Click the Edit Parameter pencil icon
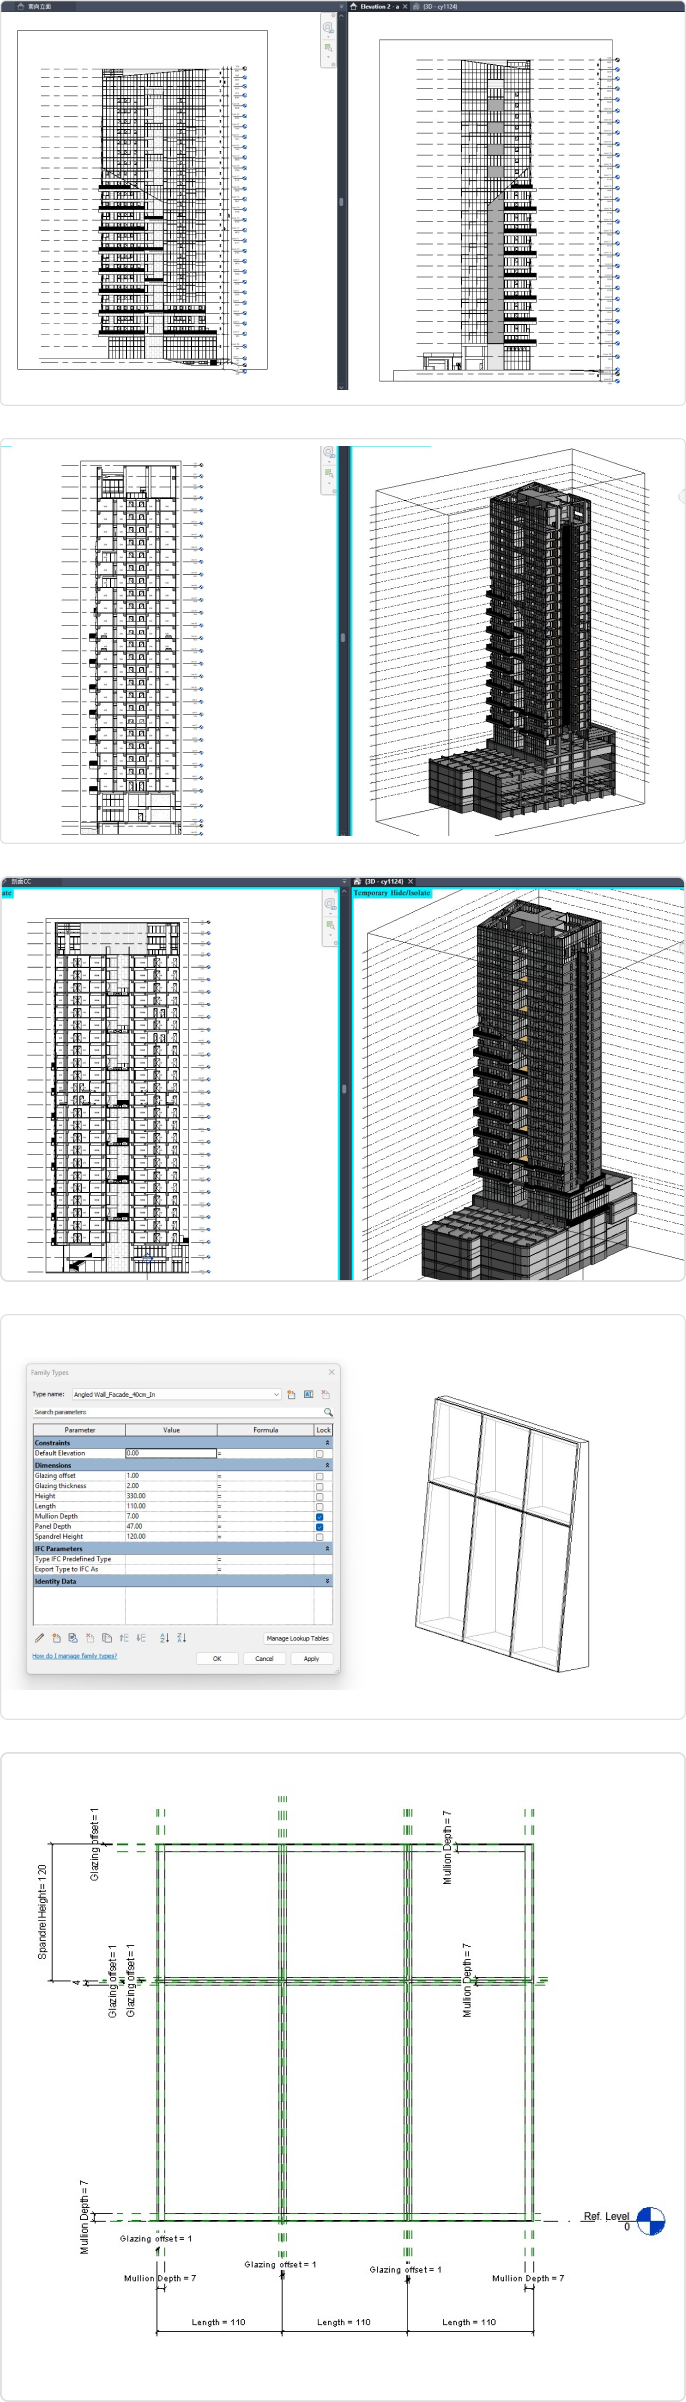Screen dimensions: 686x2402 (39, 1638)
